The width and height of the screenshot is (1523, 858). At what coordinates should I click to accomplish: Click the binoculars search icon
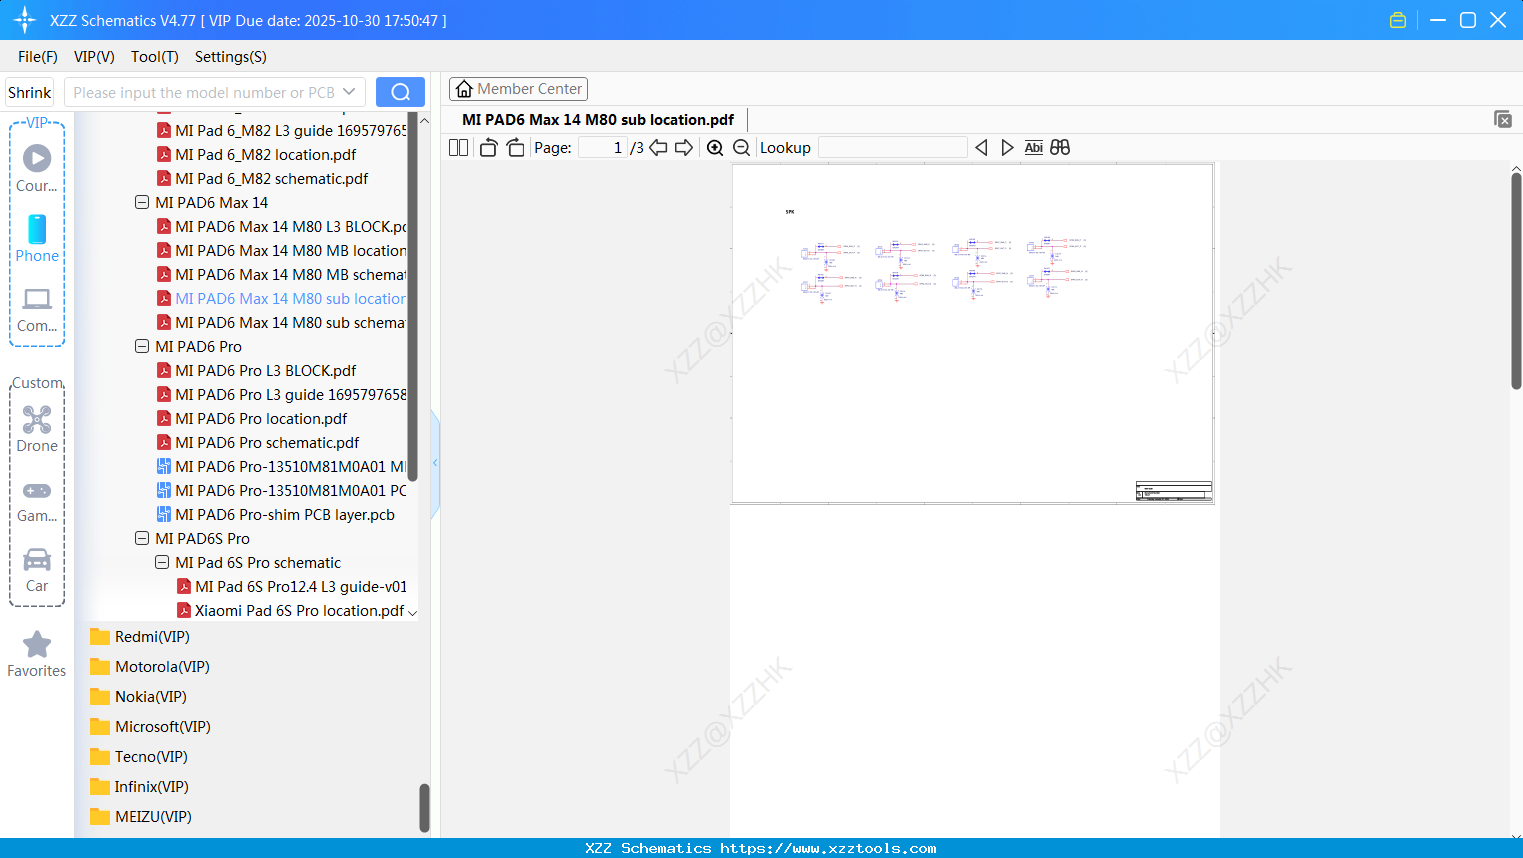tap(1060, 148)
